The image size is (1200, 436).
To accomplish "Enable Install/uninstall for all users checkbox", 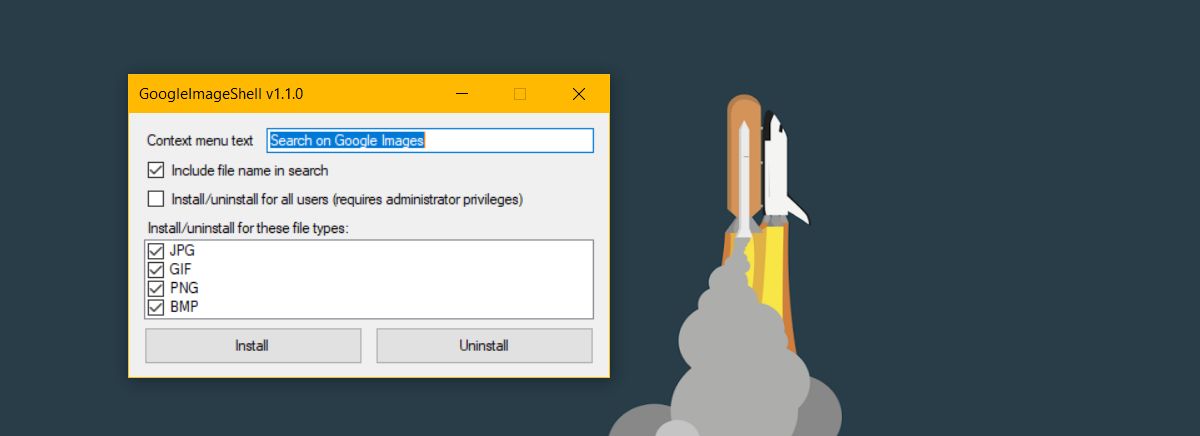I will pos(156,199).
